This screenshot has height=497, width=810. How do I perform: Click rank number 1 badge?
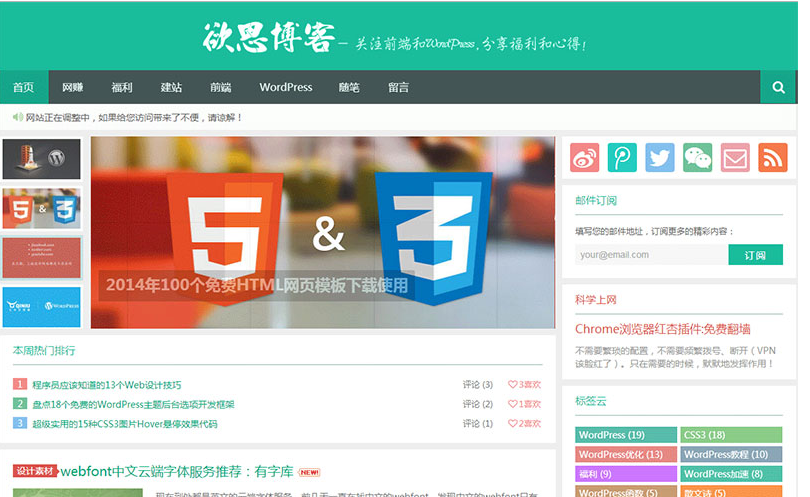[x=20, y=384]
